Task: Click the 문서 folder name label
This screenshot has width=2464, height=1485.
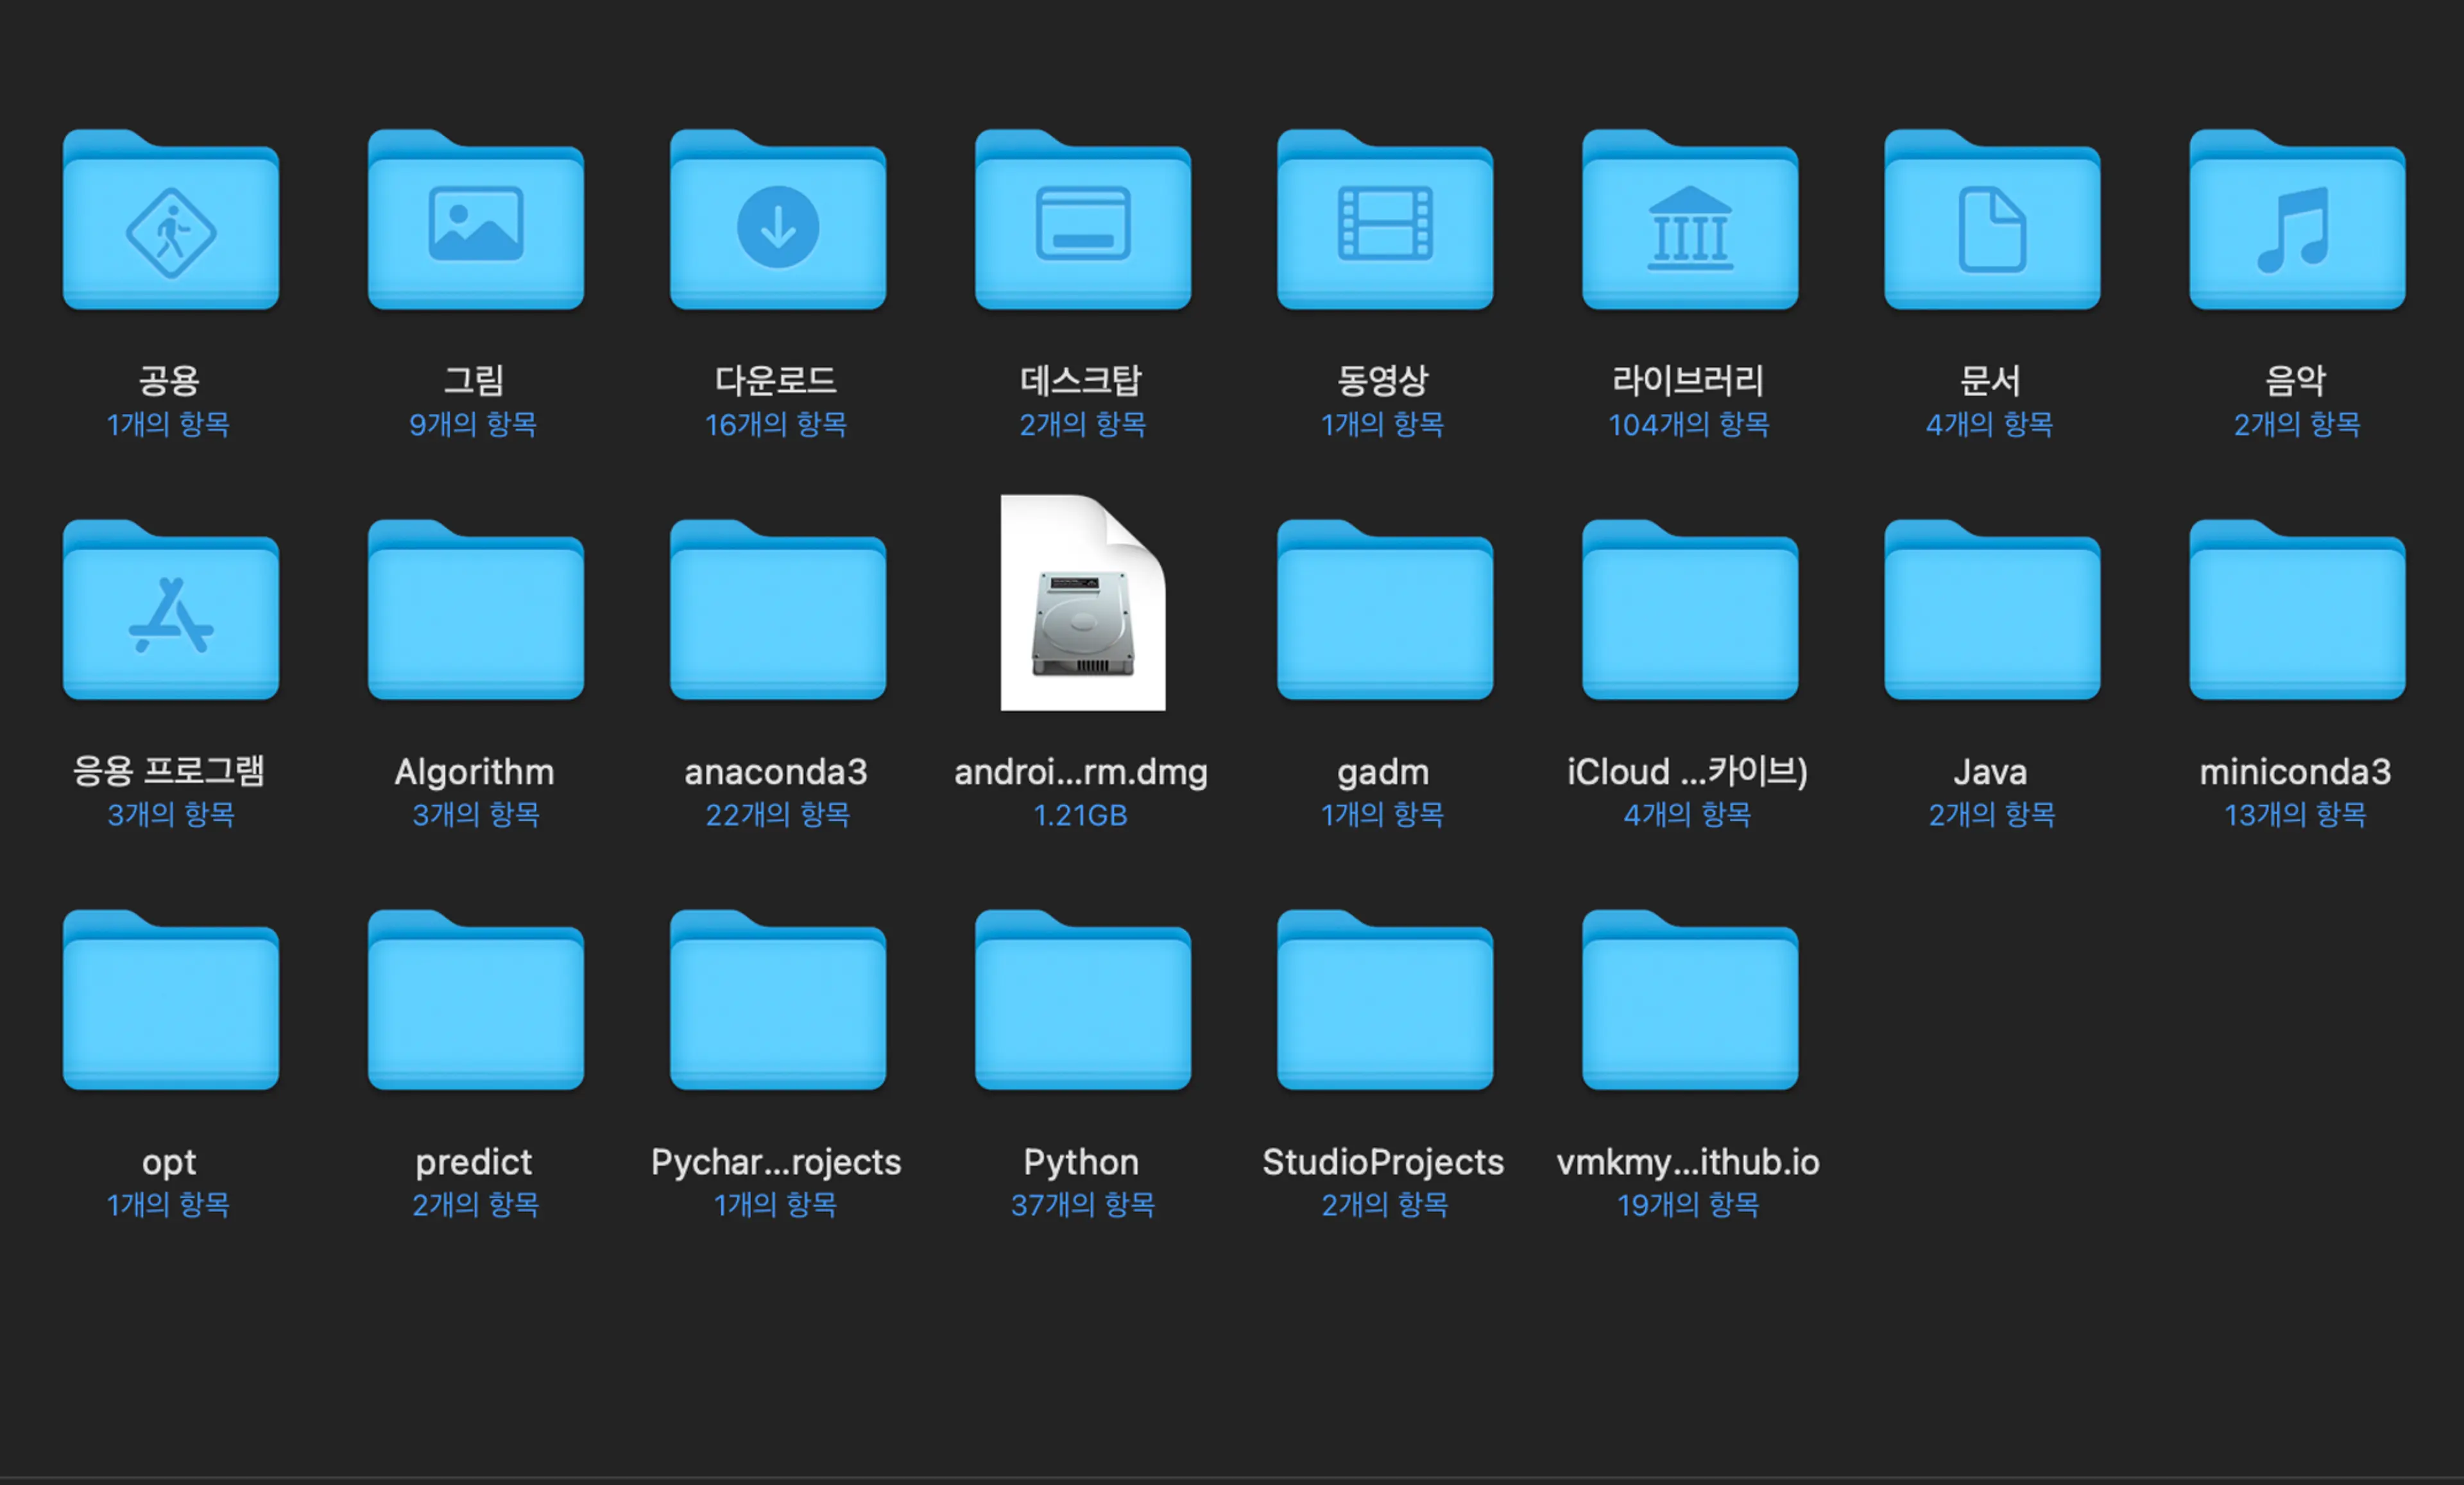Action: pos(1990,381)
